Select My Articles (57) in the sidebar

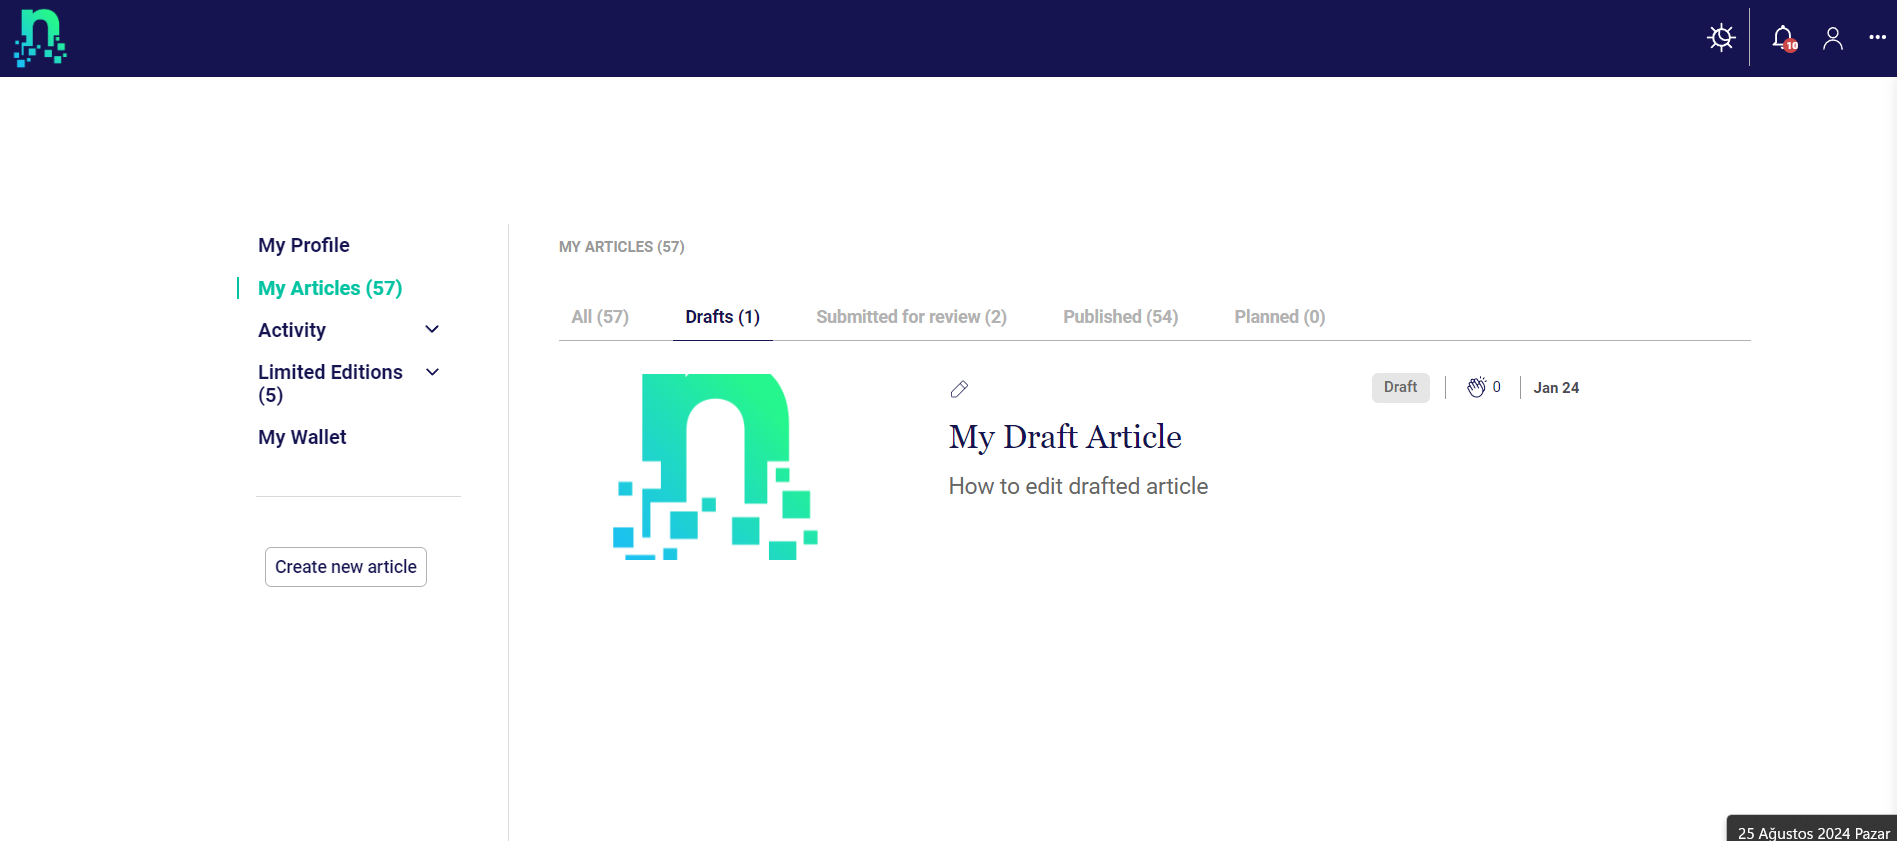tap(330, 288)
